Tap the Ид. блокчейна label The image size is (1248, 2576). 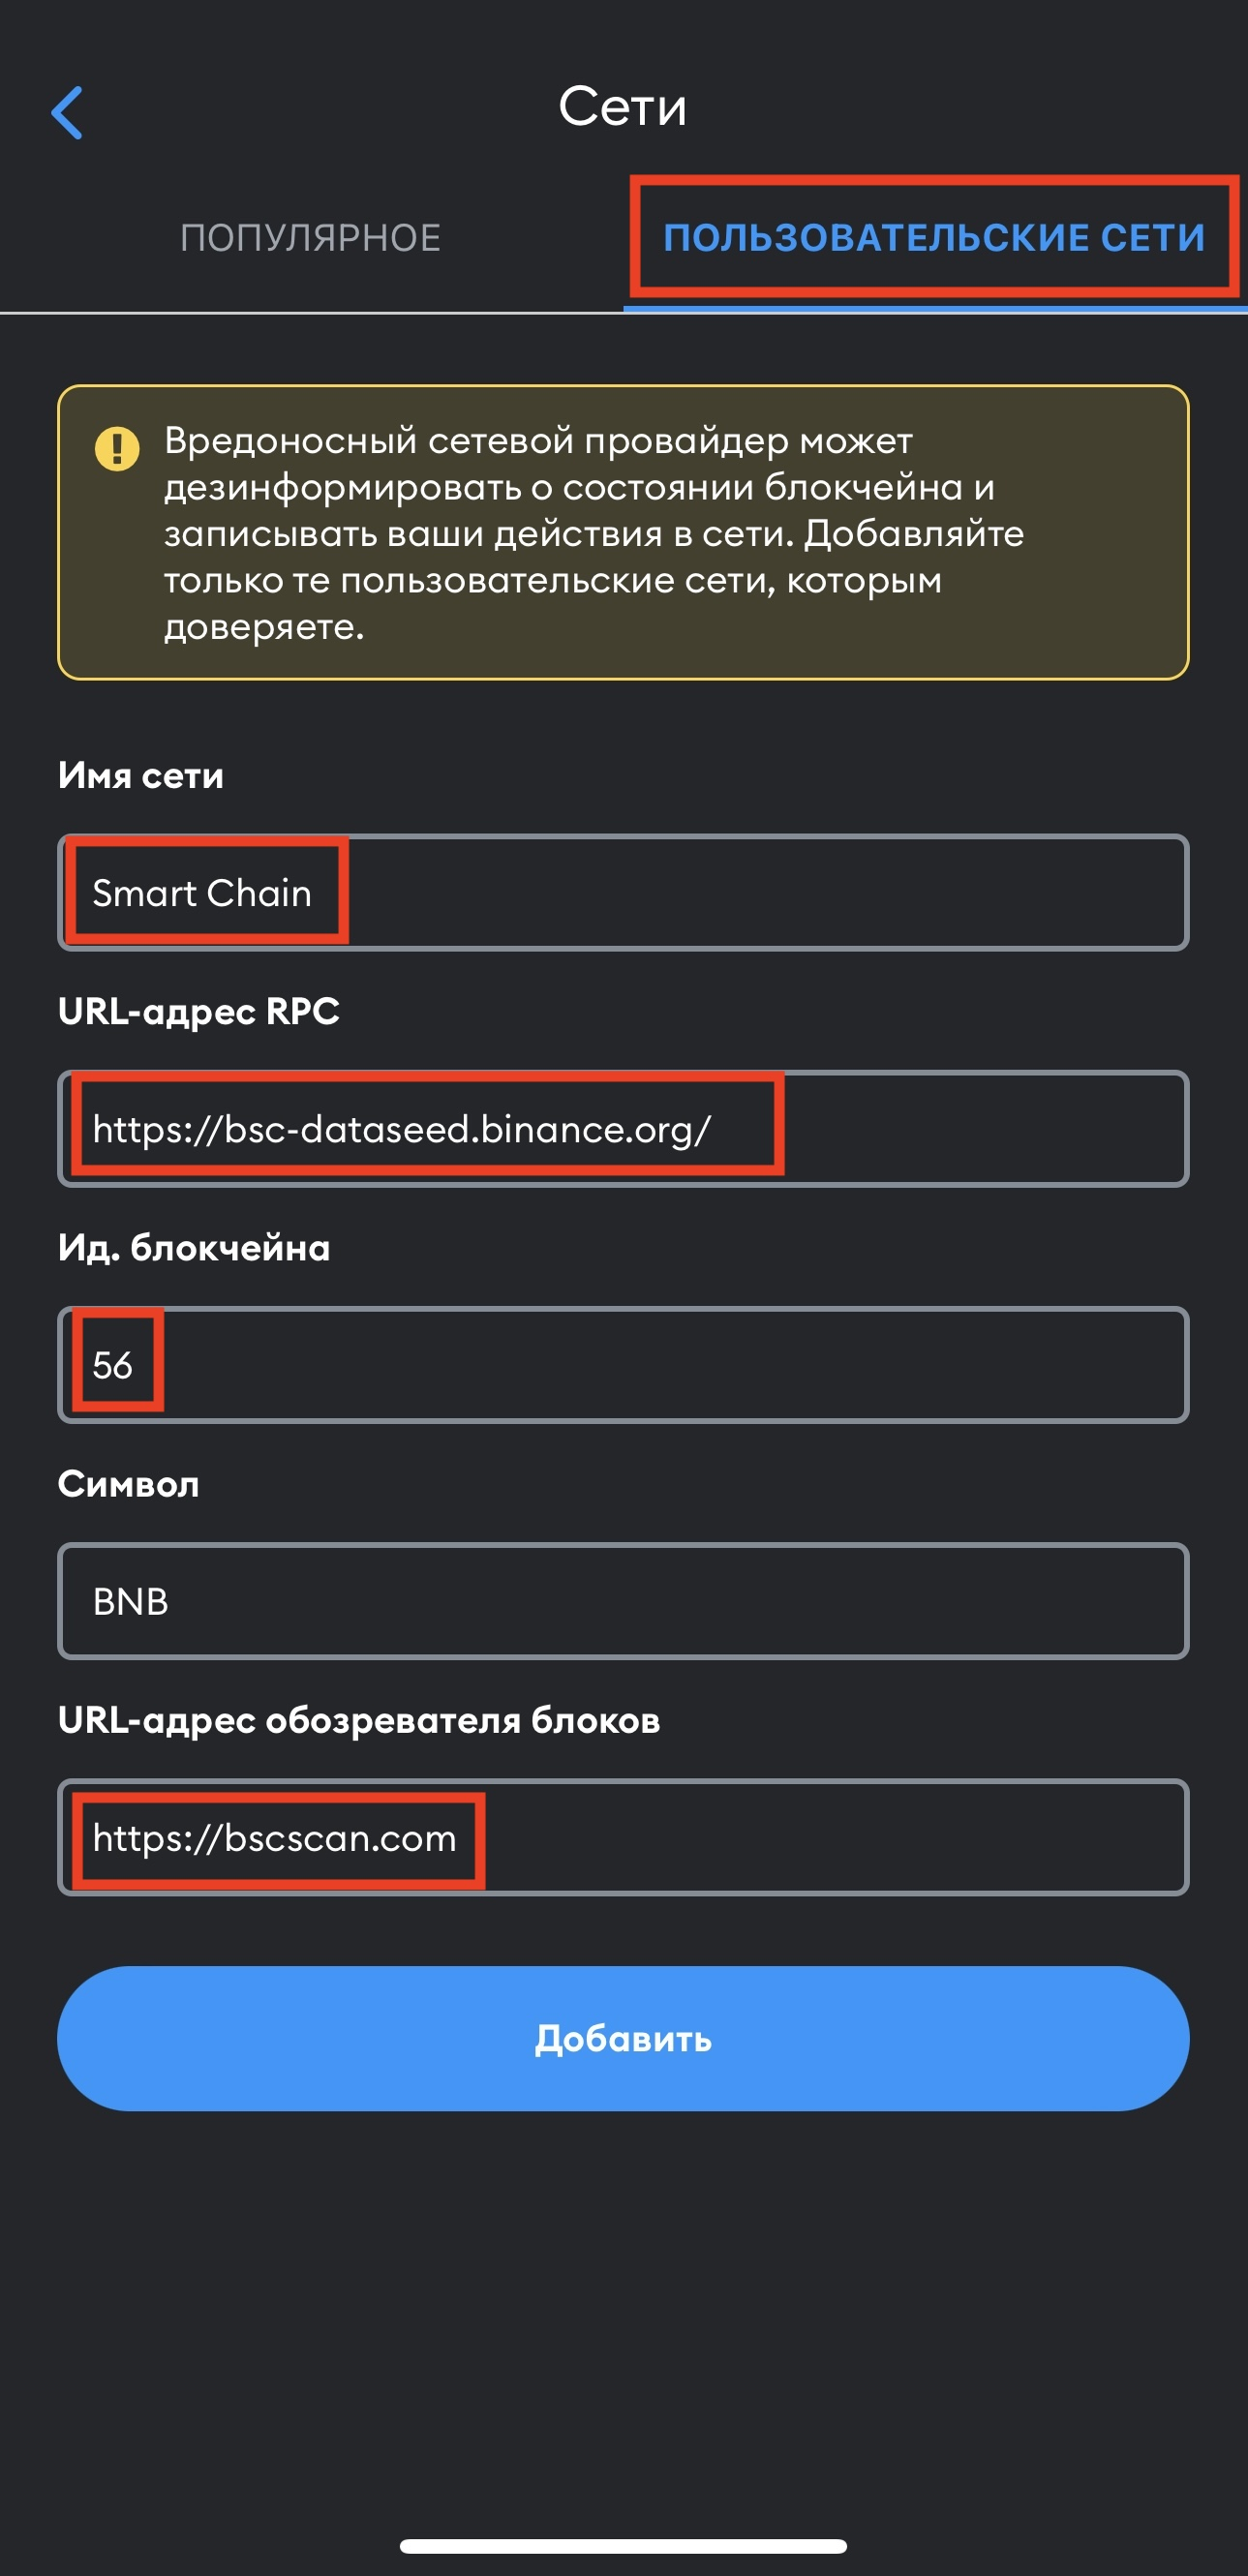tap(197, 1247)
